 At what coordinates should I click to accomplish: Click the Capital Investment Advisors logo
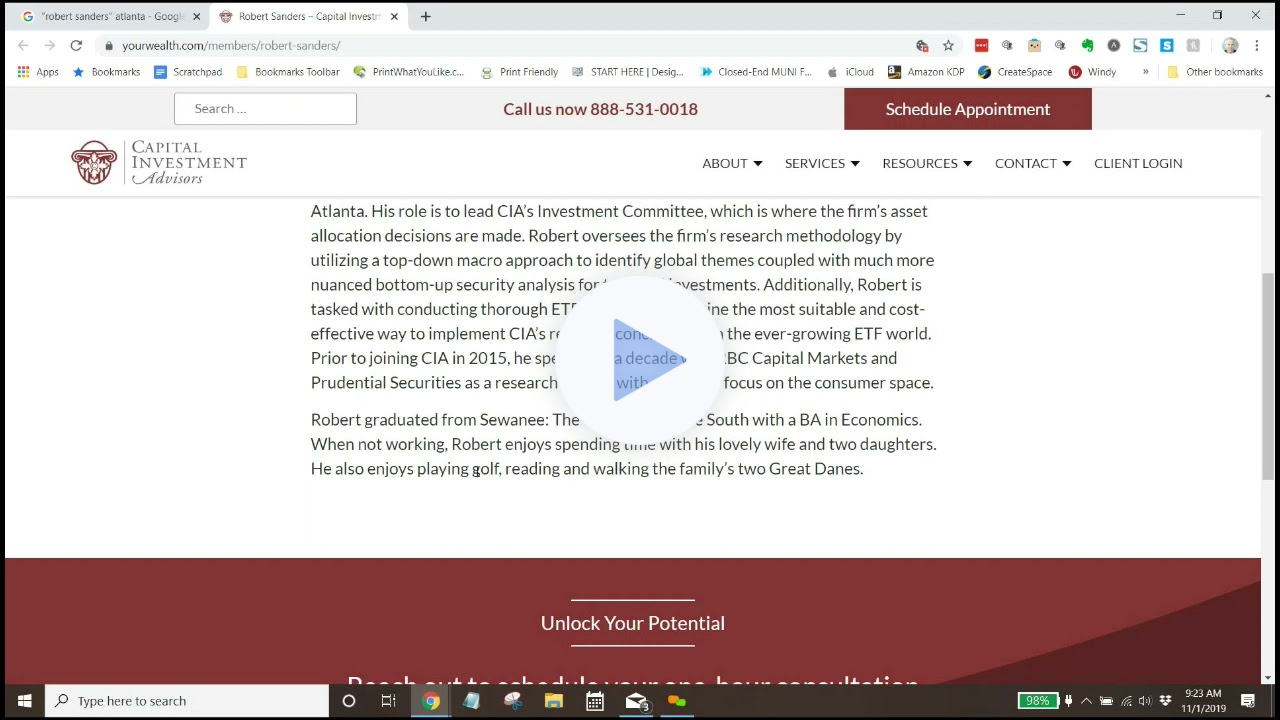click(x=158, y=163)
